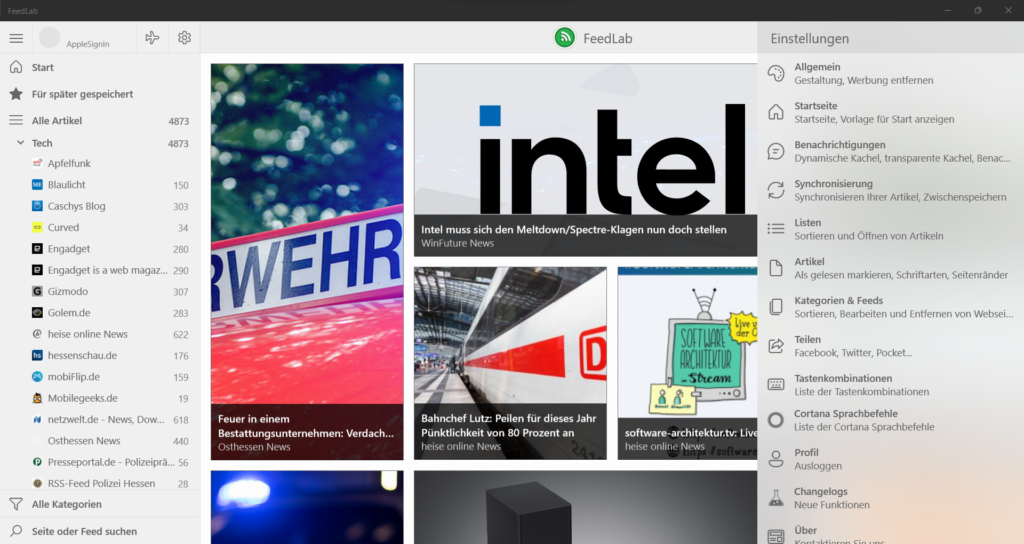Image resolution: width=1024 pixels, height=544 pixels.
Task: Click the Cortana circle icon
Action: point(775,420)
